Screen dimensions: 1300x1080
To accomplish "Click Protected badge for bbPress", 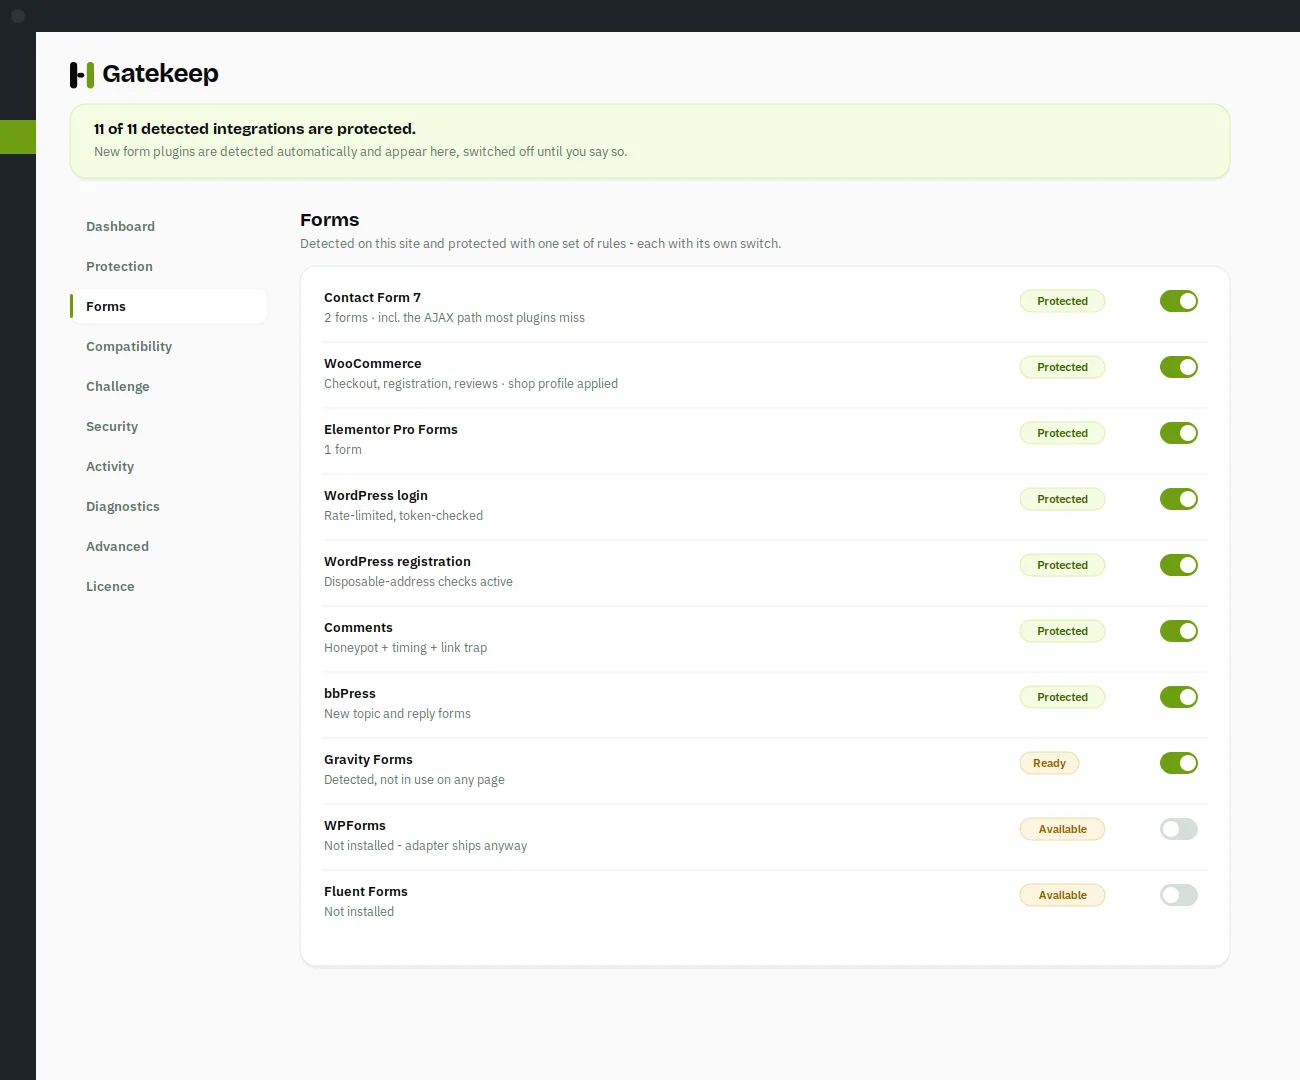I will click(x=1062, y=697).
